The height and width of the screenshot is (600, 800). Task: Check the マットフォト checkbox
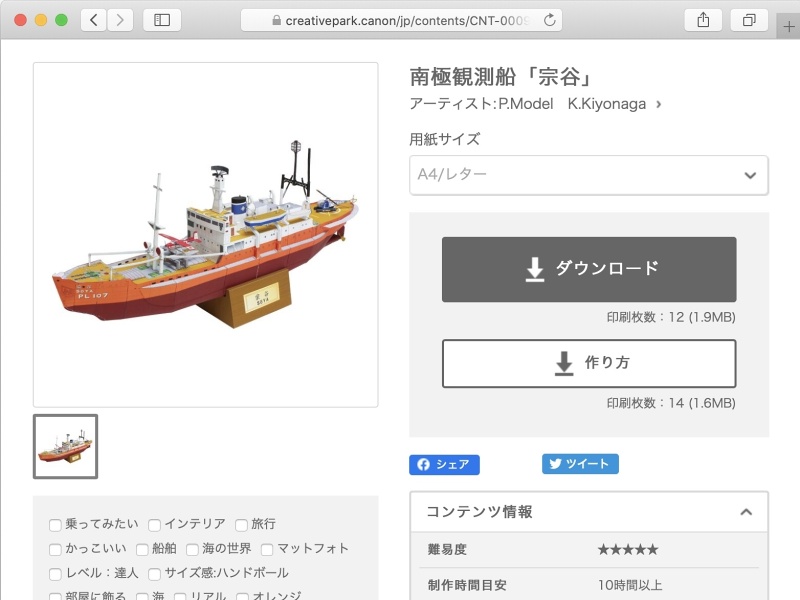266,548
